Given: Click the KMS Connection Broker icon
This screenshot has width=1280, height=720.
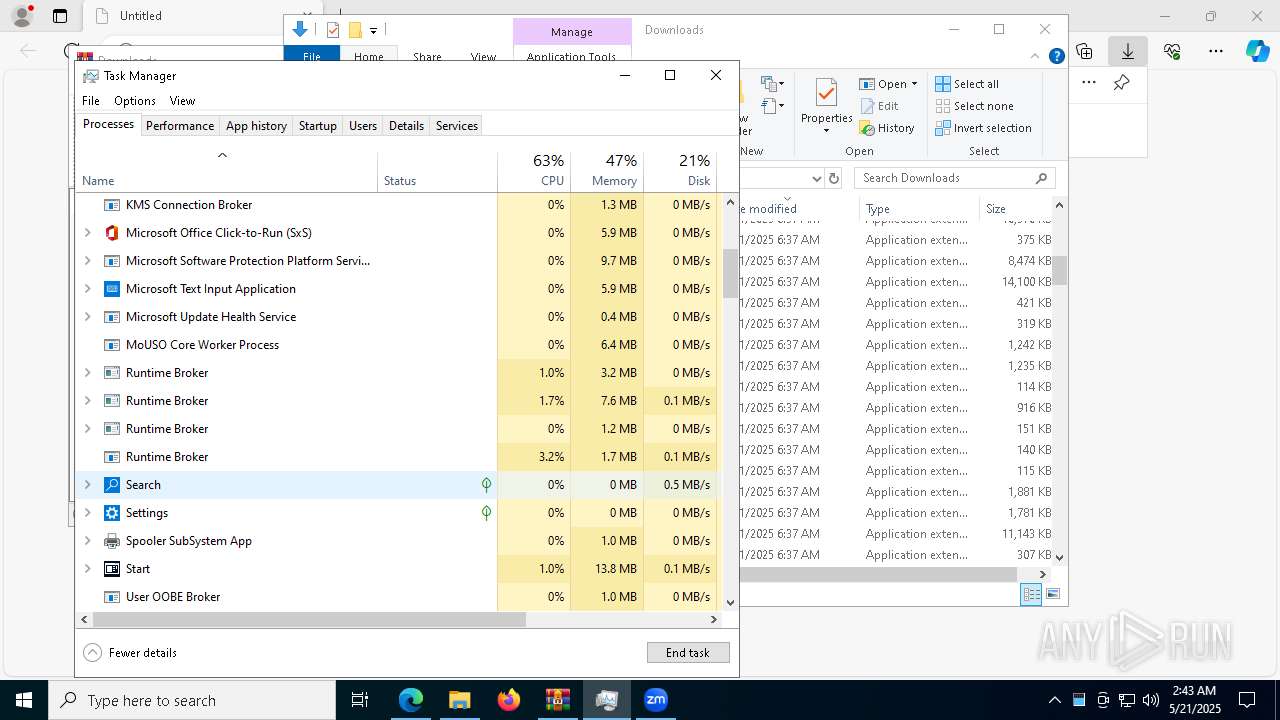Looking at the screenshot, I should click(x=112, y=205).
